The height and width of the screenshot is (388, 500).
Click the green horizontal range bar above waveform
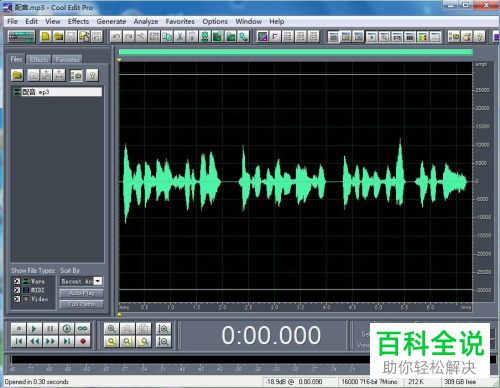click(296, 52)
